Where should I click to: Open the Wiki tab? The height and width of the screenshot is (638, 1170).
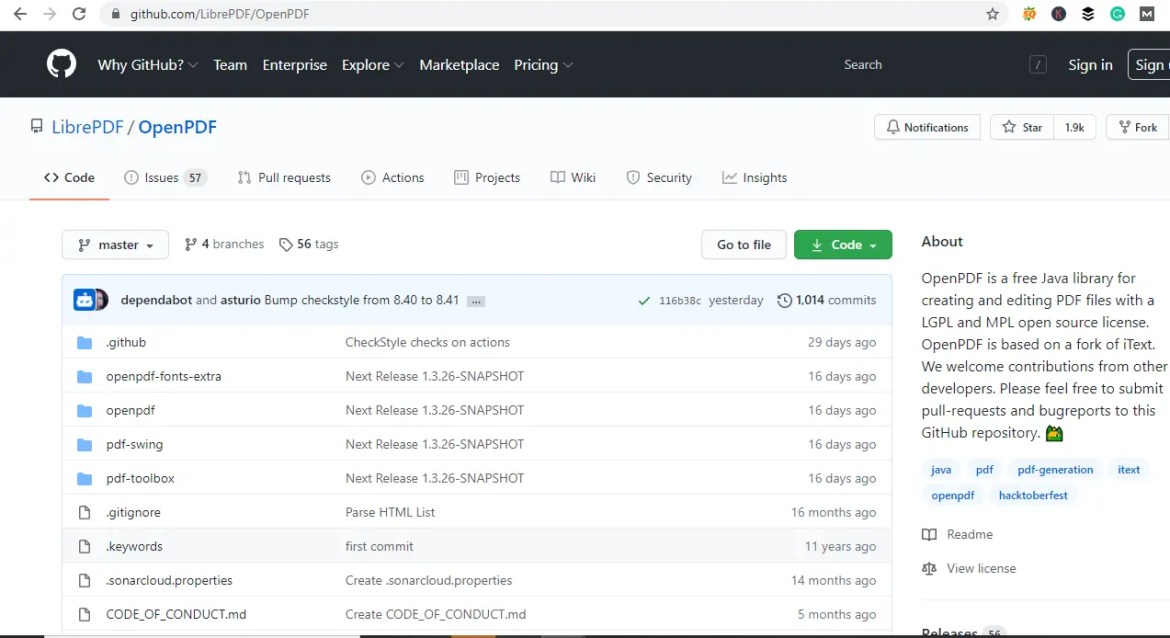click(x=573, y=178)
